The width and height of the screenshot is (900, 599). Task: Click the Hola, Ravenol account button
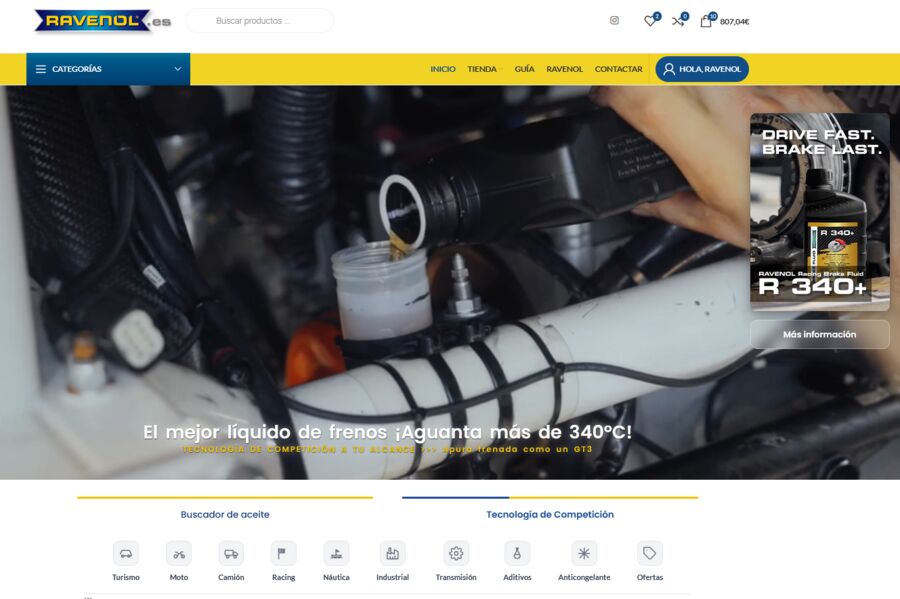702,69
